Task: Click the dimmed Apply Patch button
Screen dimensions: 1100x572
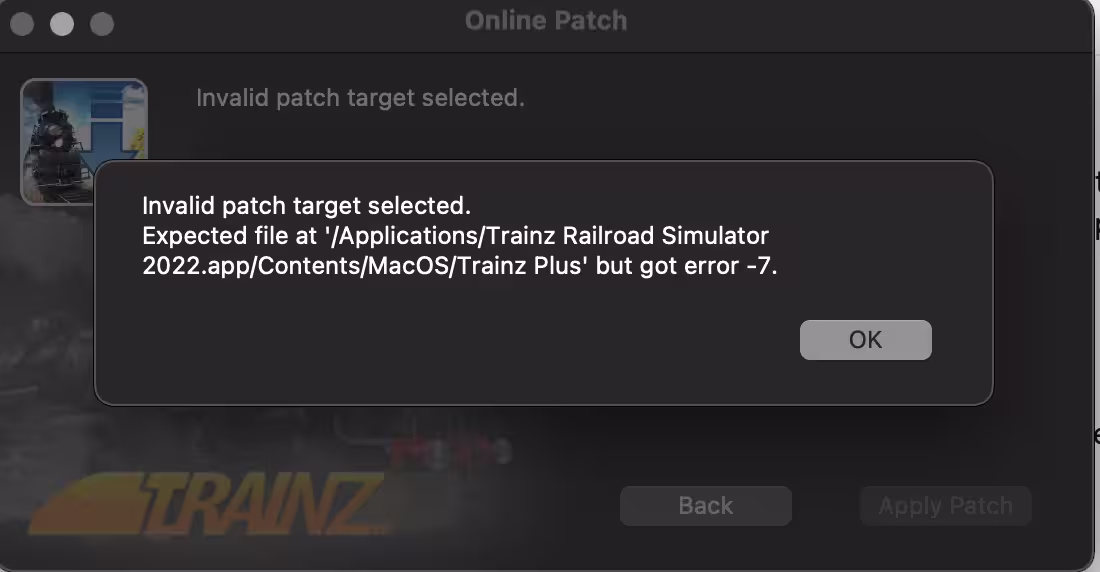Action: point(946,505)
